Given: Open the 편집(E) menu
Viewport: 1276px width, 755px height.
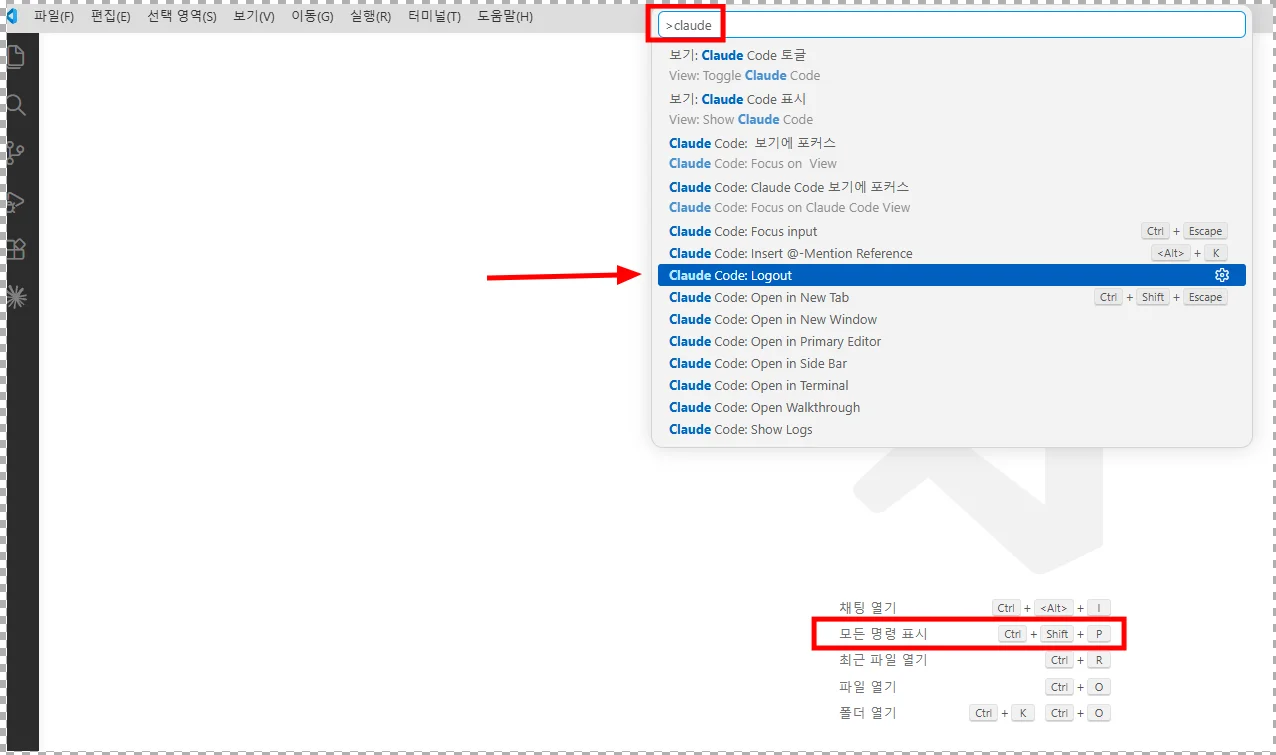Looking at the screenshot, I should pyautogui.click(x=110, y=17).
